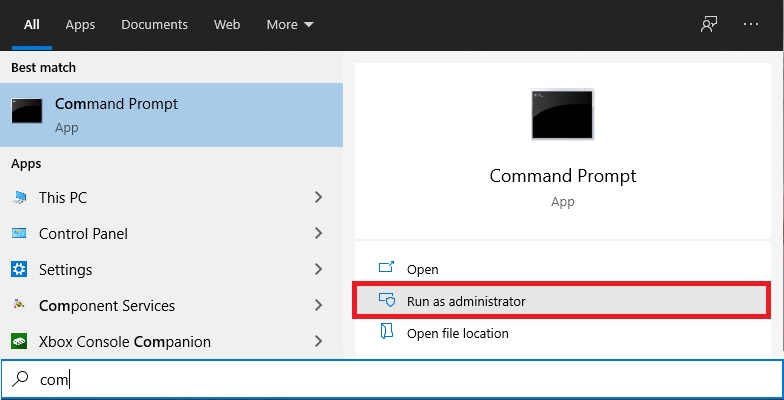Switch to the Documents tab
The width and height of the screenshot is (784, 400).
[x=154, y=25]
